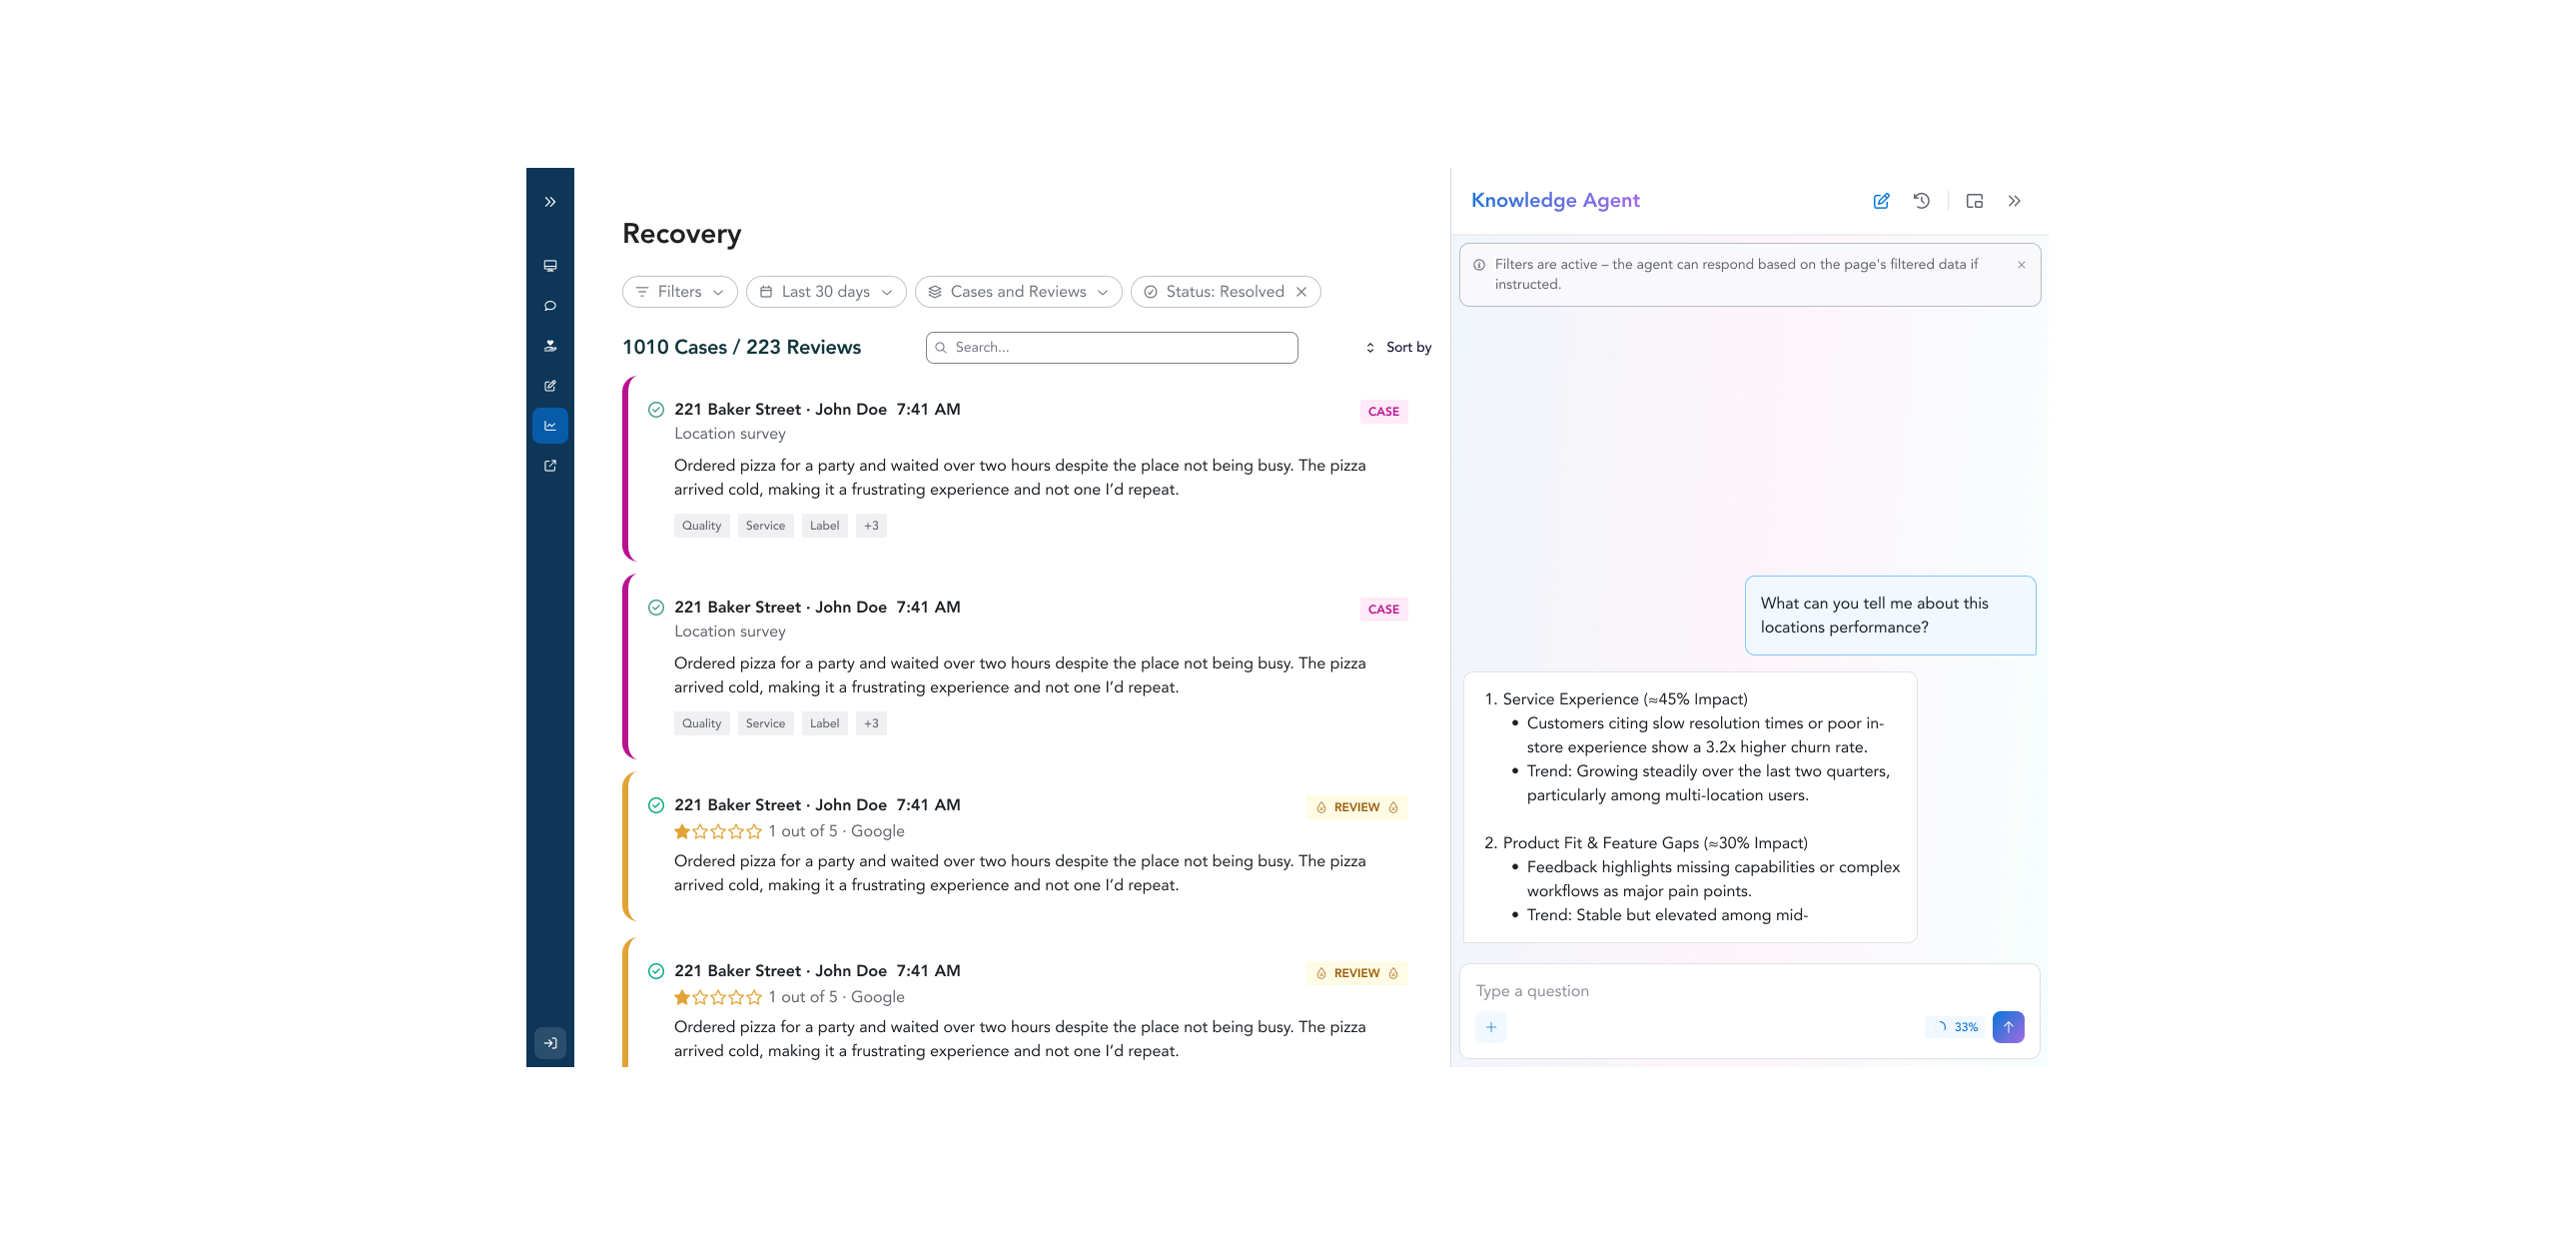Click the Type a question field
This screenshot has height=1235, width=2576.
pos(1749,991)
